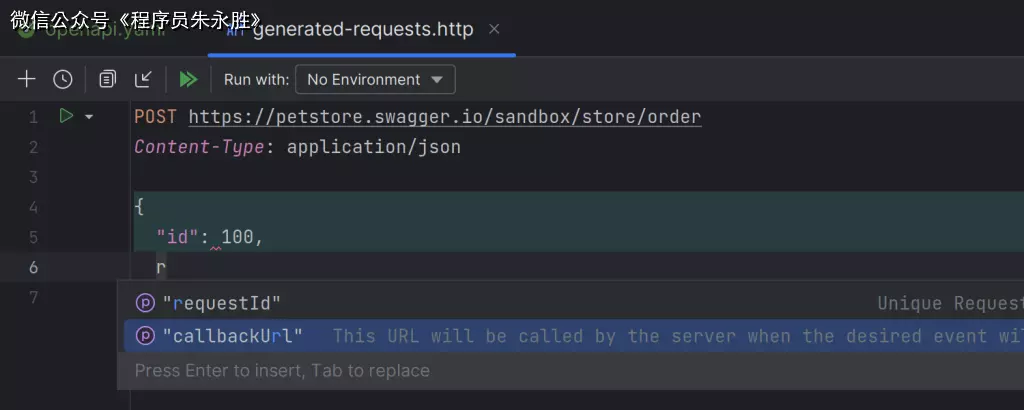
Task: Click line number 6 in the gutter
Action: (x=33, y=267)
